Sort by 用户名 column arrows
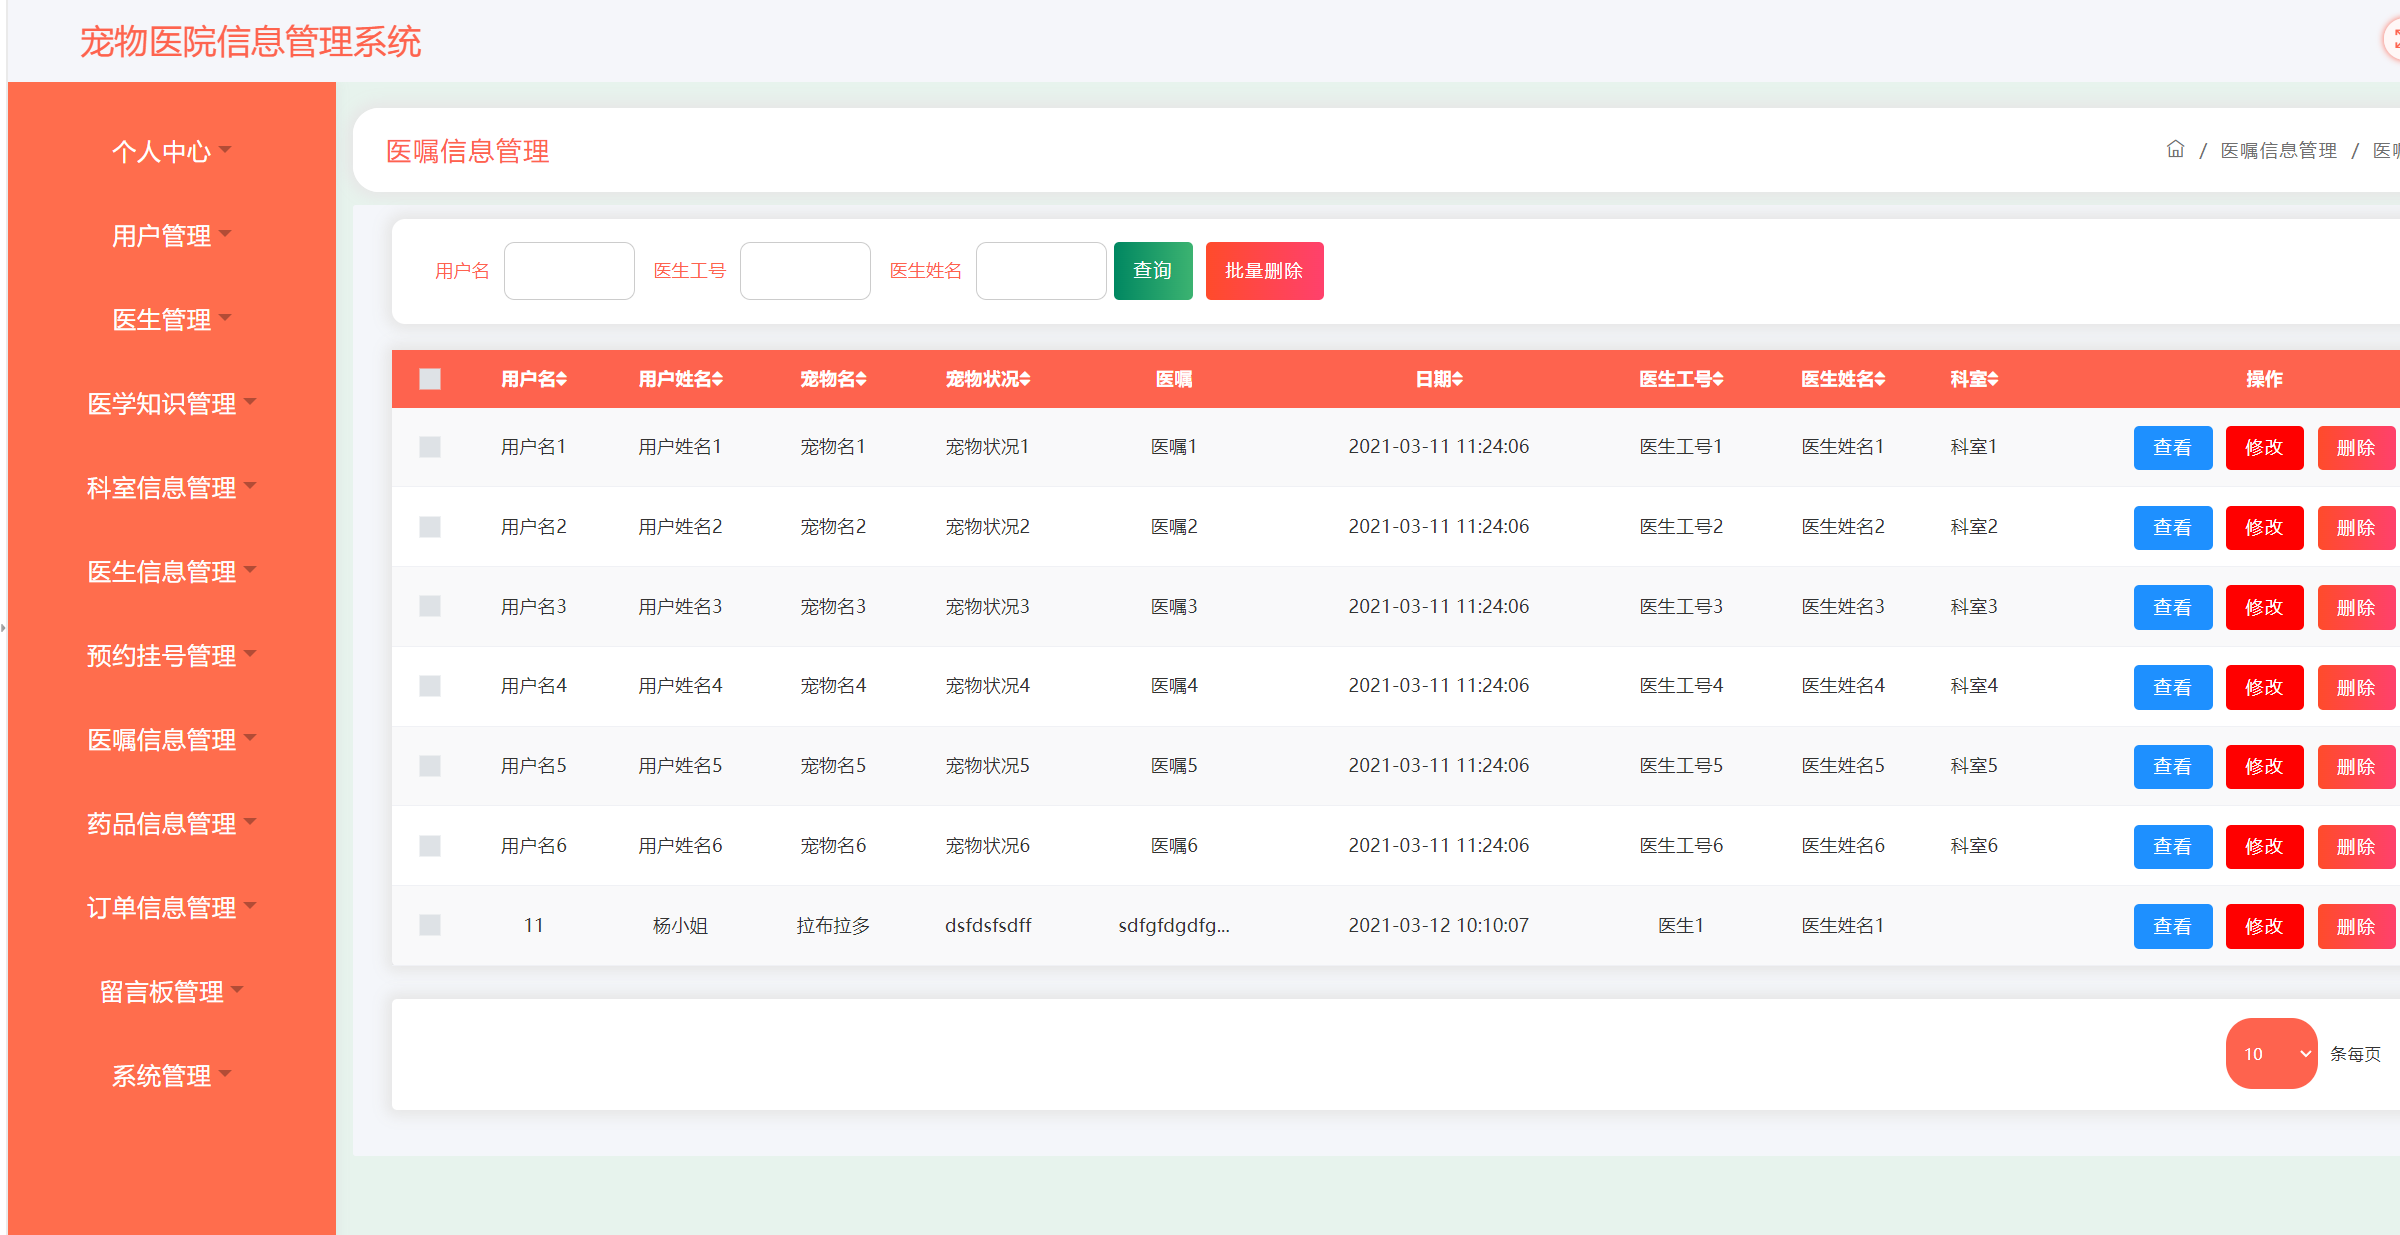Image resolution: width=2400 pixels, height=1235 pixels. tap(562, 379)
